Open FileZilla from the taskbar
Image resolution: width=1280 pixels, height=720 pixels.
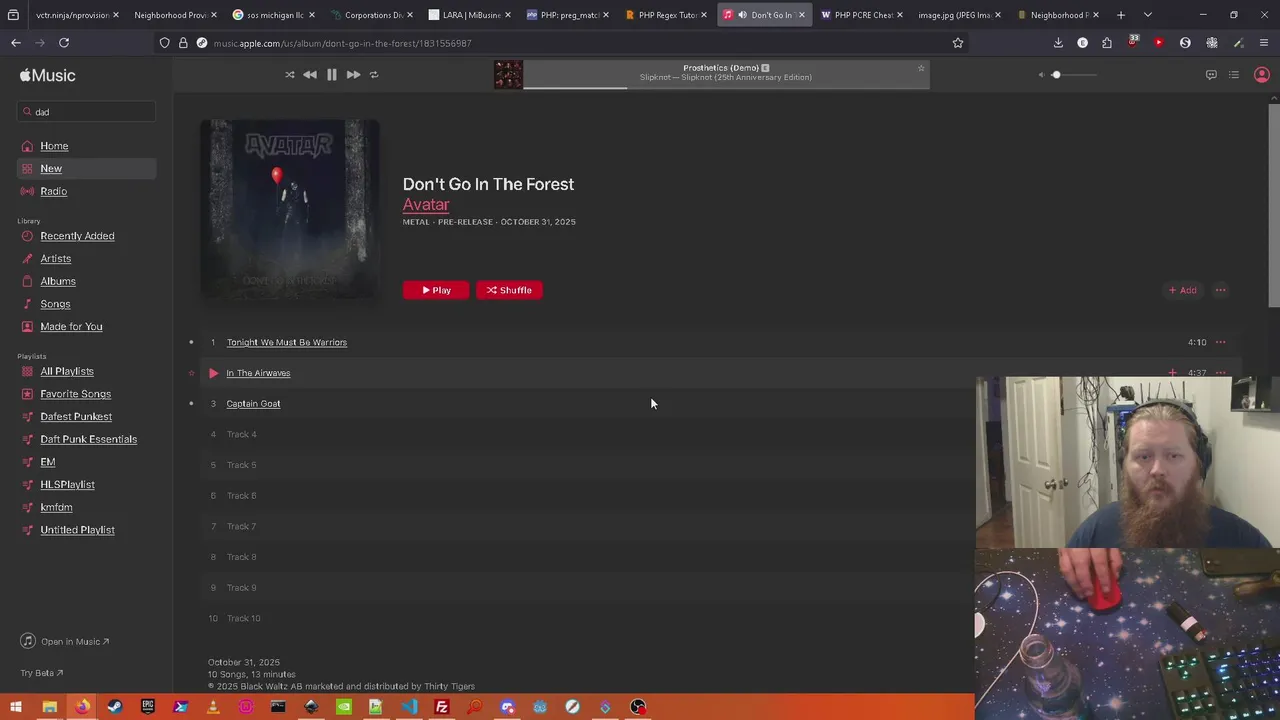(441, 707)
